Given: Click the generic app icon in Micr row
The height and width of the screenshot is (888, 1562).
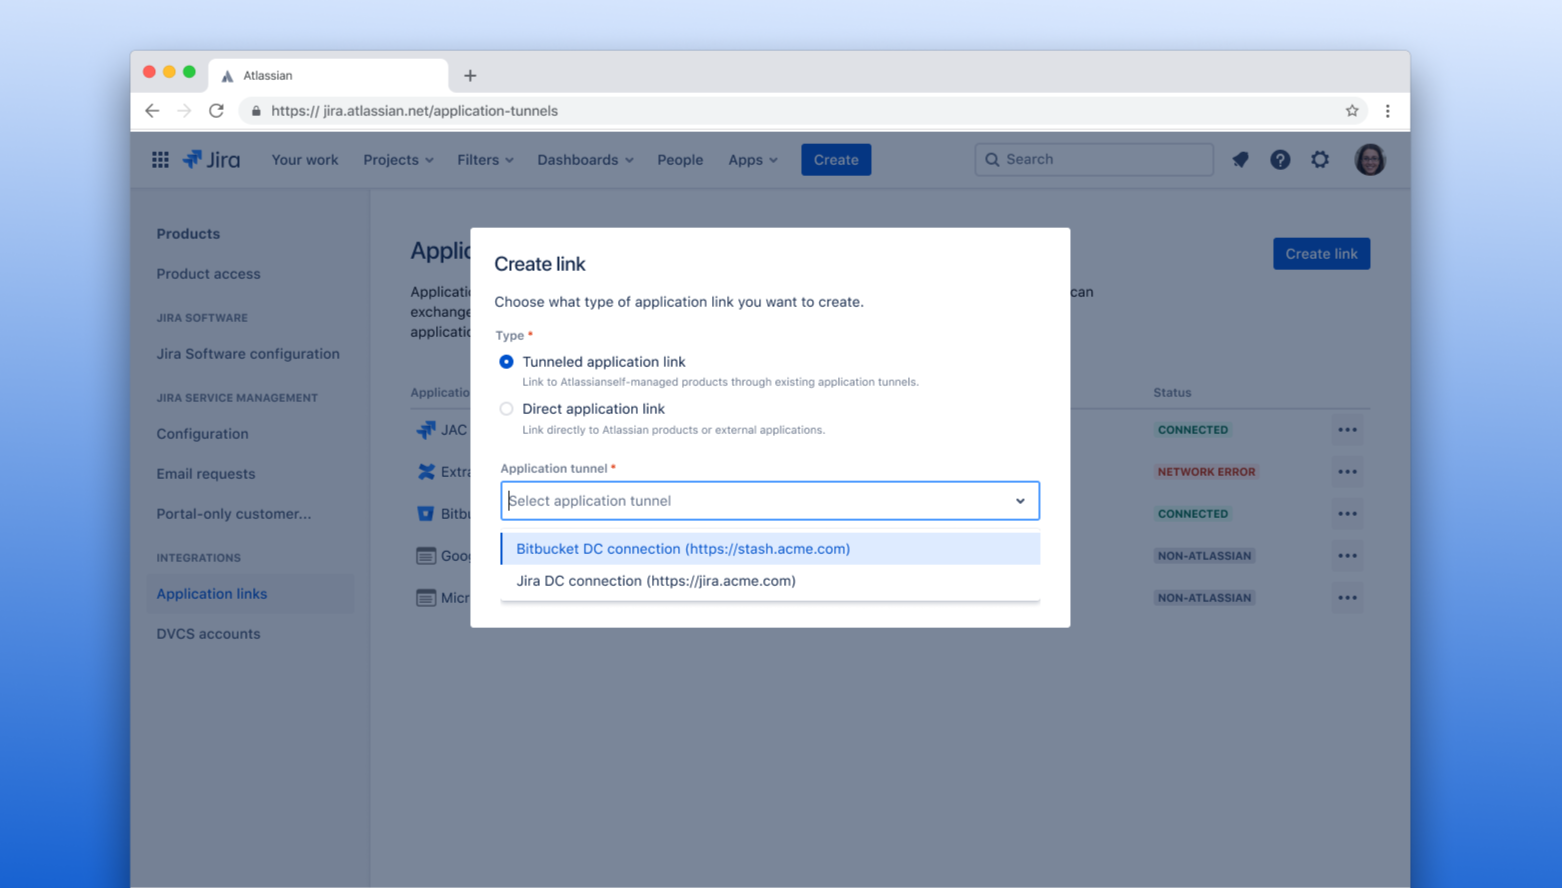Looking at the screenshot, I should (426, 598).
